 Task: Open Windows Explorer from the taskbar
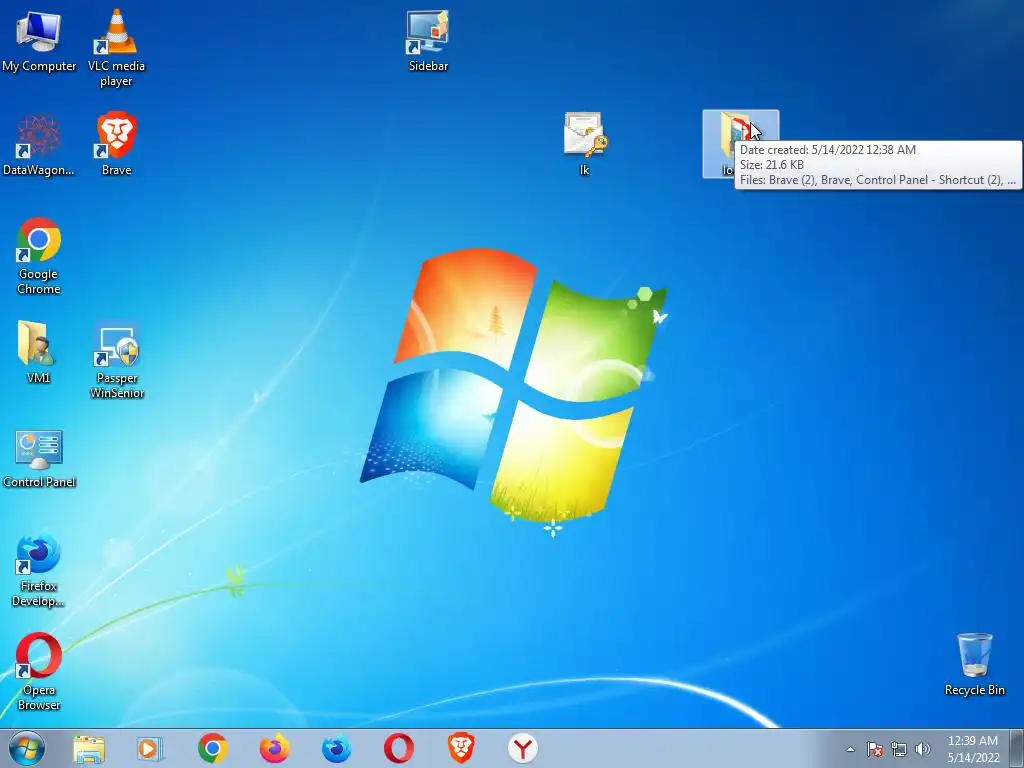pyautogui.click(x=89, y=748)
